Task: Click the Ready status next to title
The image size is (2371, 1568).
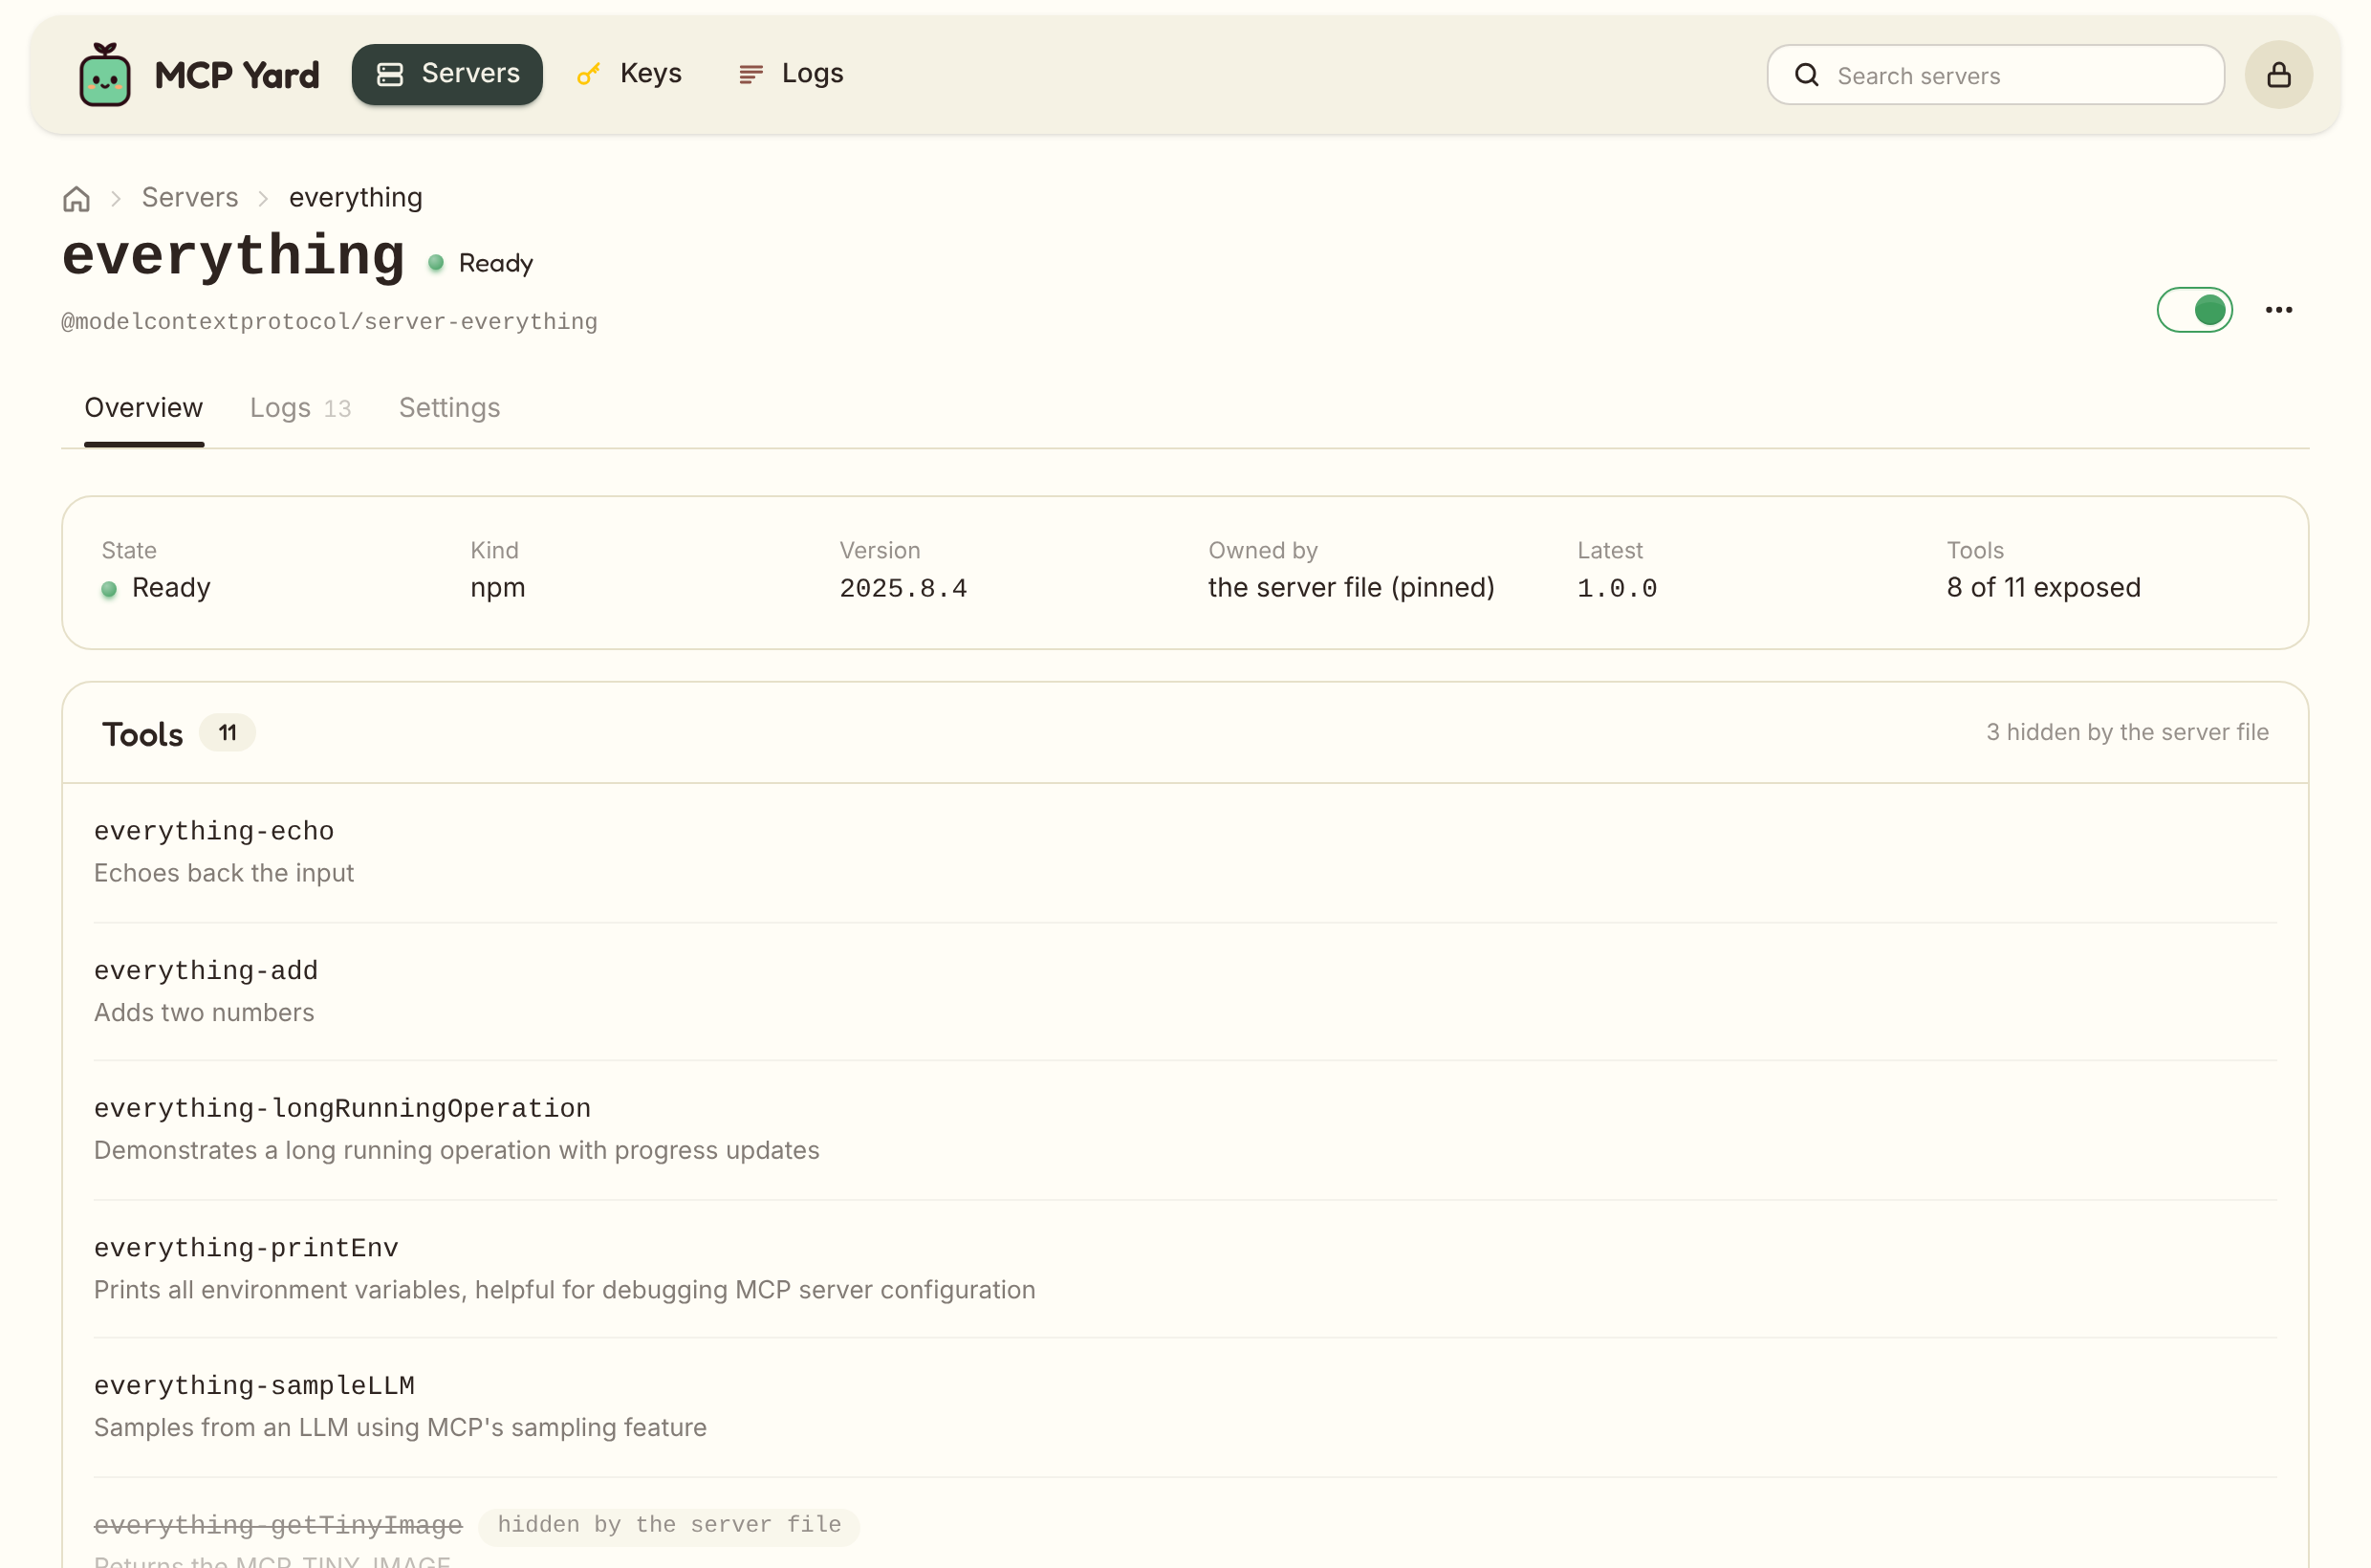Action: pyautogui.click(x=481, y=264)
